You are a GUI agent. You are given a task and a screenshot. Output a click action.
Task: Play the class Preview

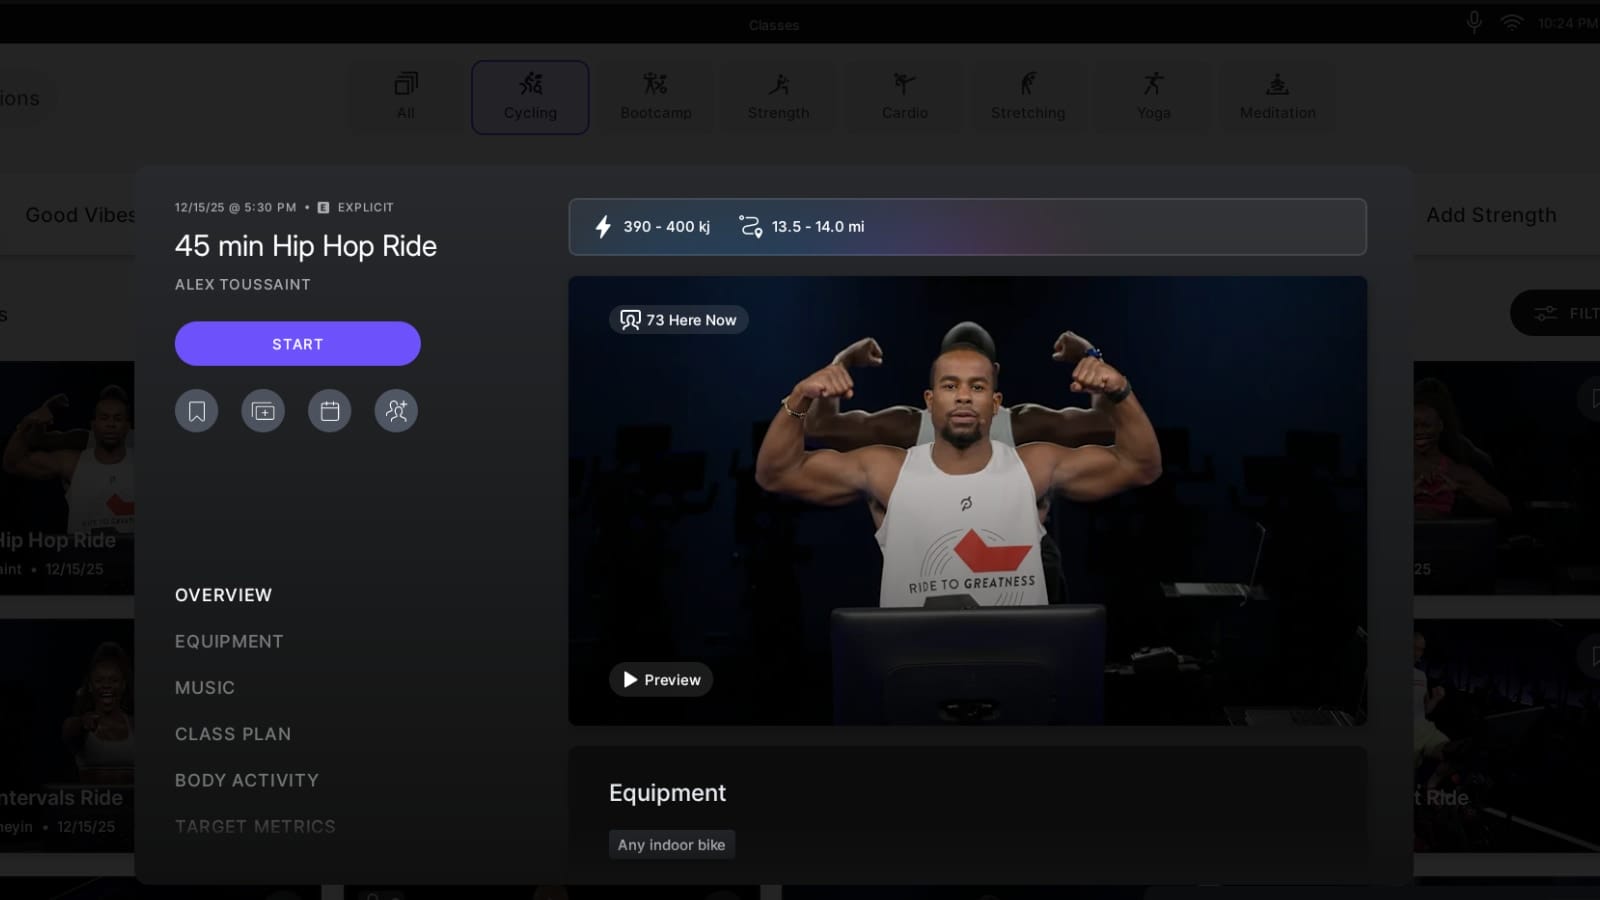[x=661, y=680]
